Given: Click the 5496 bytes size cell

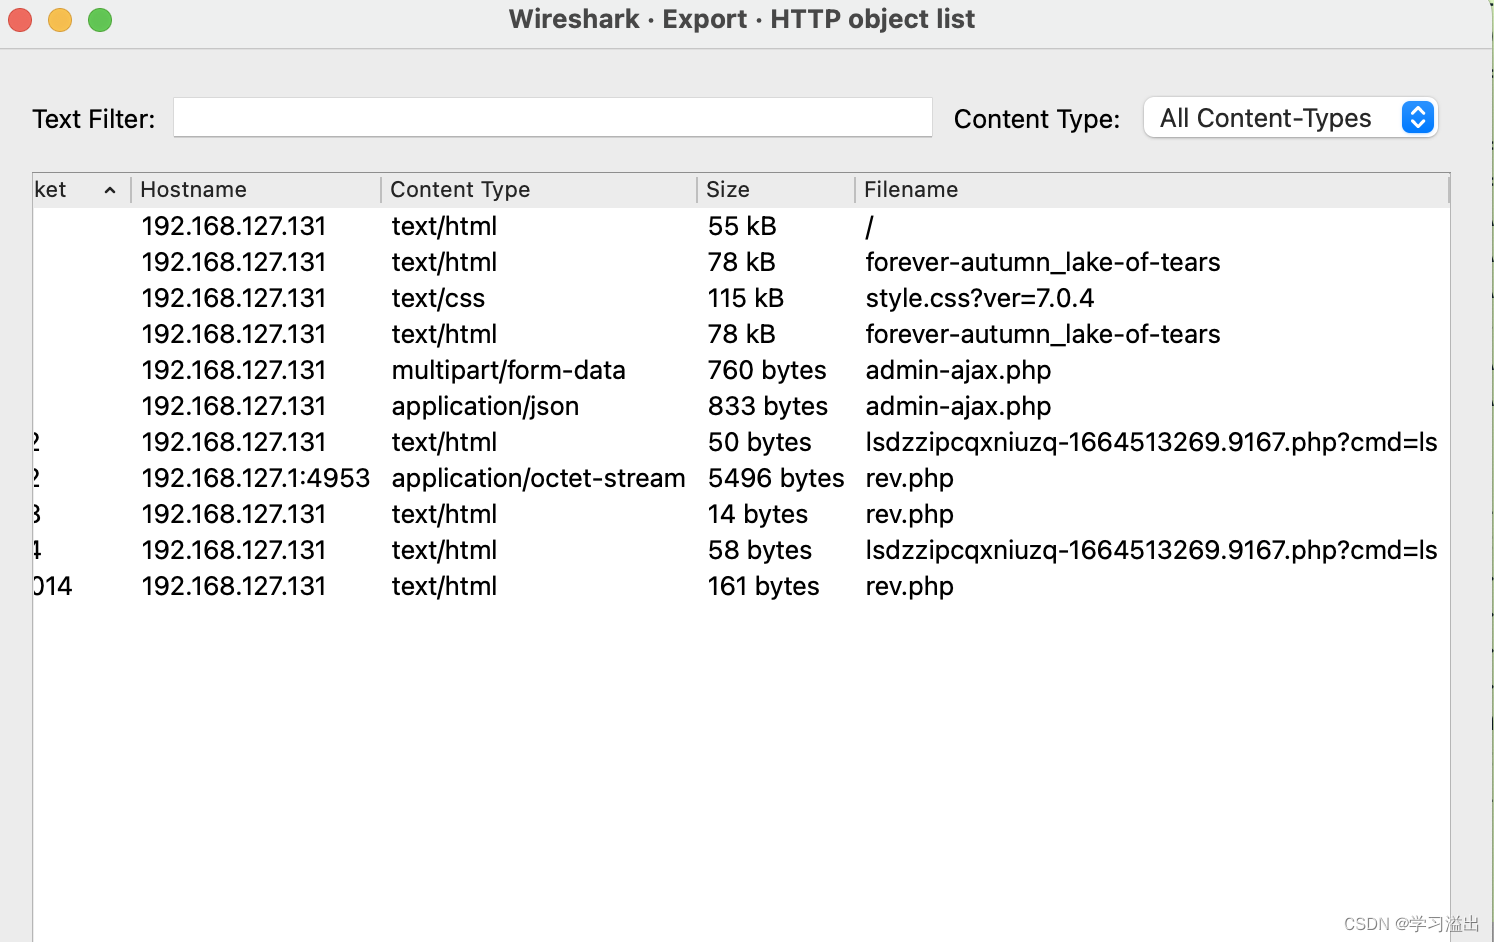Looking at the screenshot, I should tap(776, 478).
